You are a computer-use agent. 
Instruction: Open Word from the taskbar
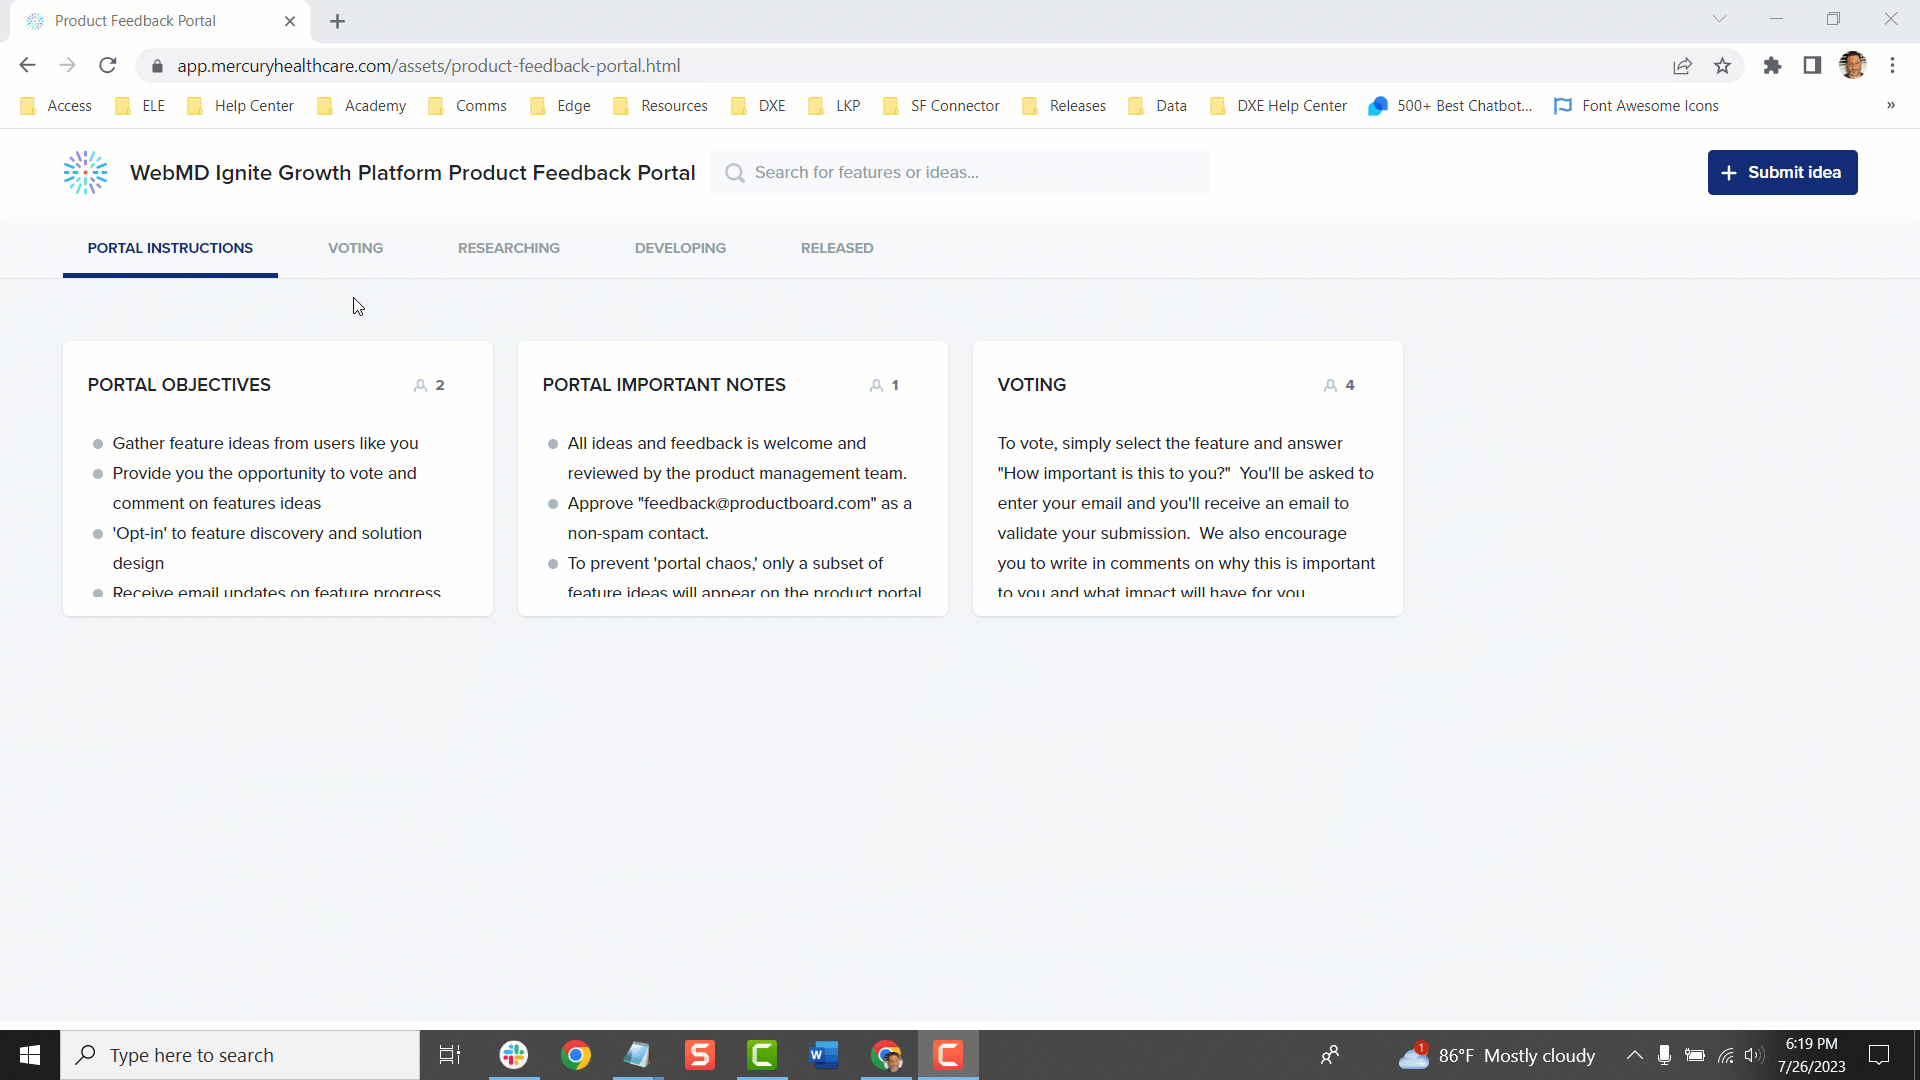pyautogui.click(x=823, y=1055)
